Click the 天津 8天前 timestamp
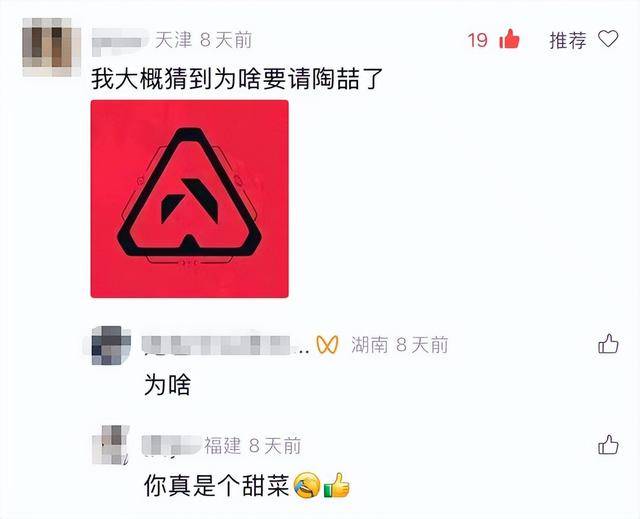The width and height of the screenshot is (640, 519). [203, 40]
